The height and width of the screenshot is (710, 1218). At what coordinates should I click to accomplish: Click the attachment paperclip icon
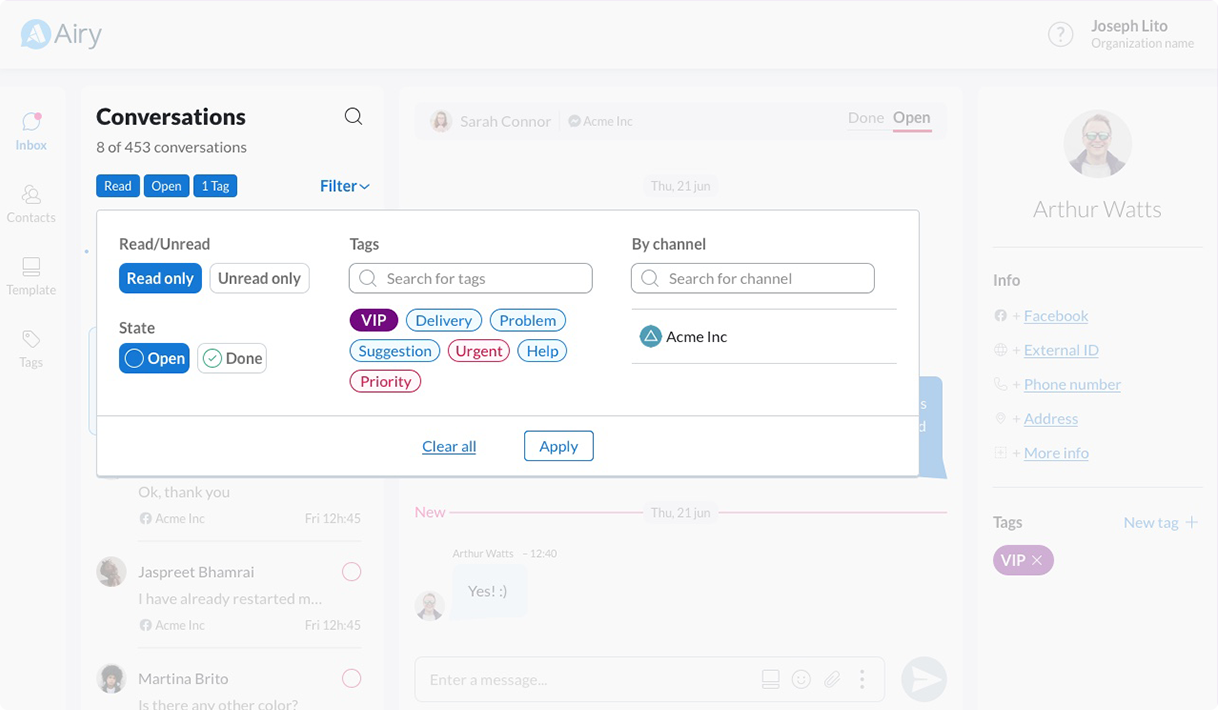point(832,680)
